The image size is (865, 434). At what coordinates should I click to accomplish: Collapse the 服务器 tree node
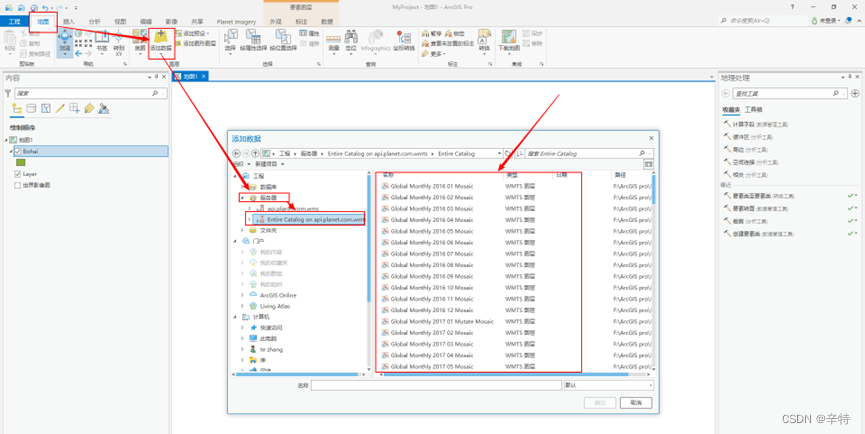[242, 197]
